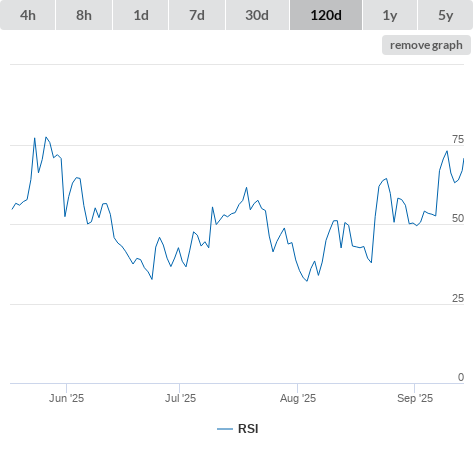Image resolution: width=474 pixels, height=455 pixels.
Task: Select the active 120d tab
Action: (x=326, y=15)
